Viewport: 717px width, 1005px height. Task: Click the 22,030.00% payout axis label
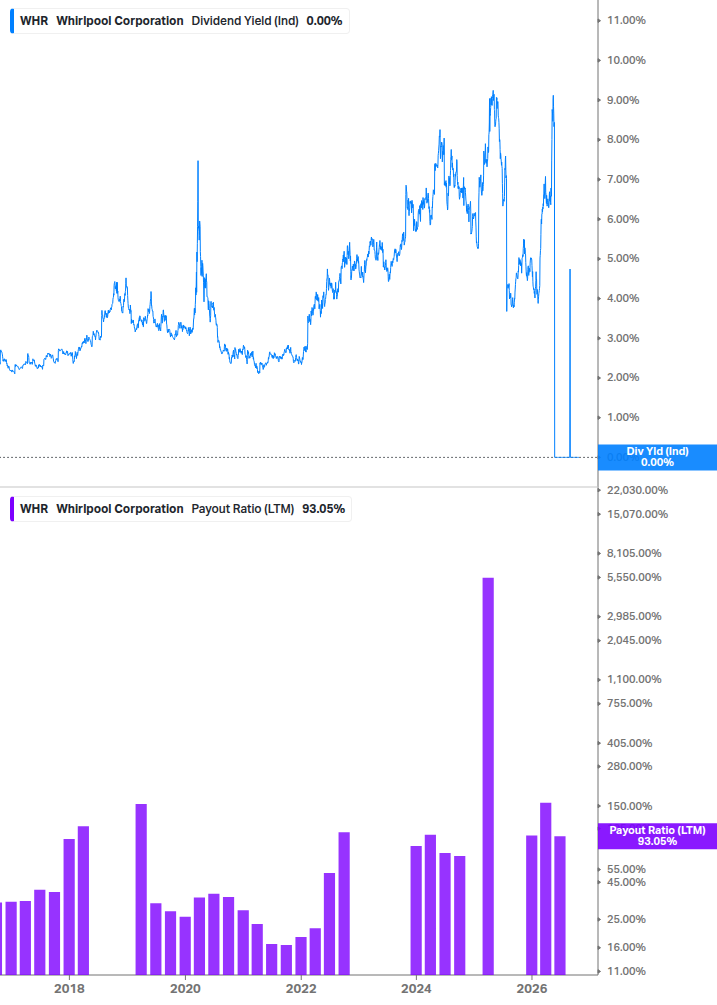(637, 490)
